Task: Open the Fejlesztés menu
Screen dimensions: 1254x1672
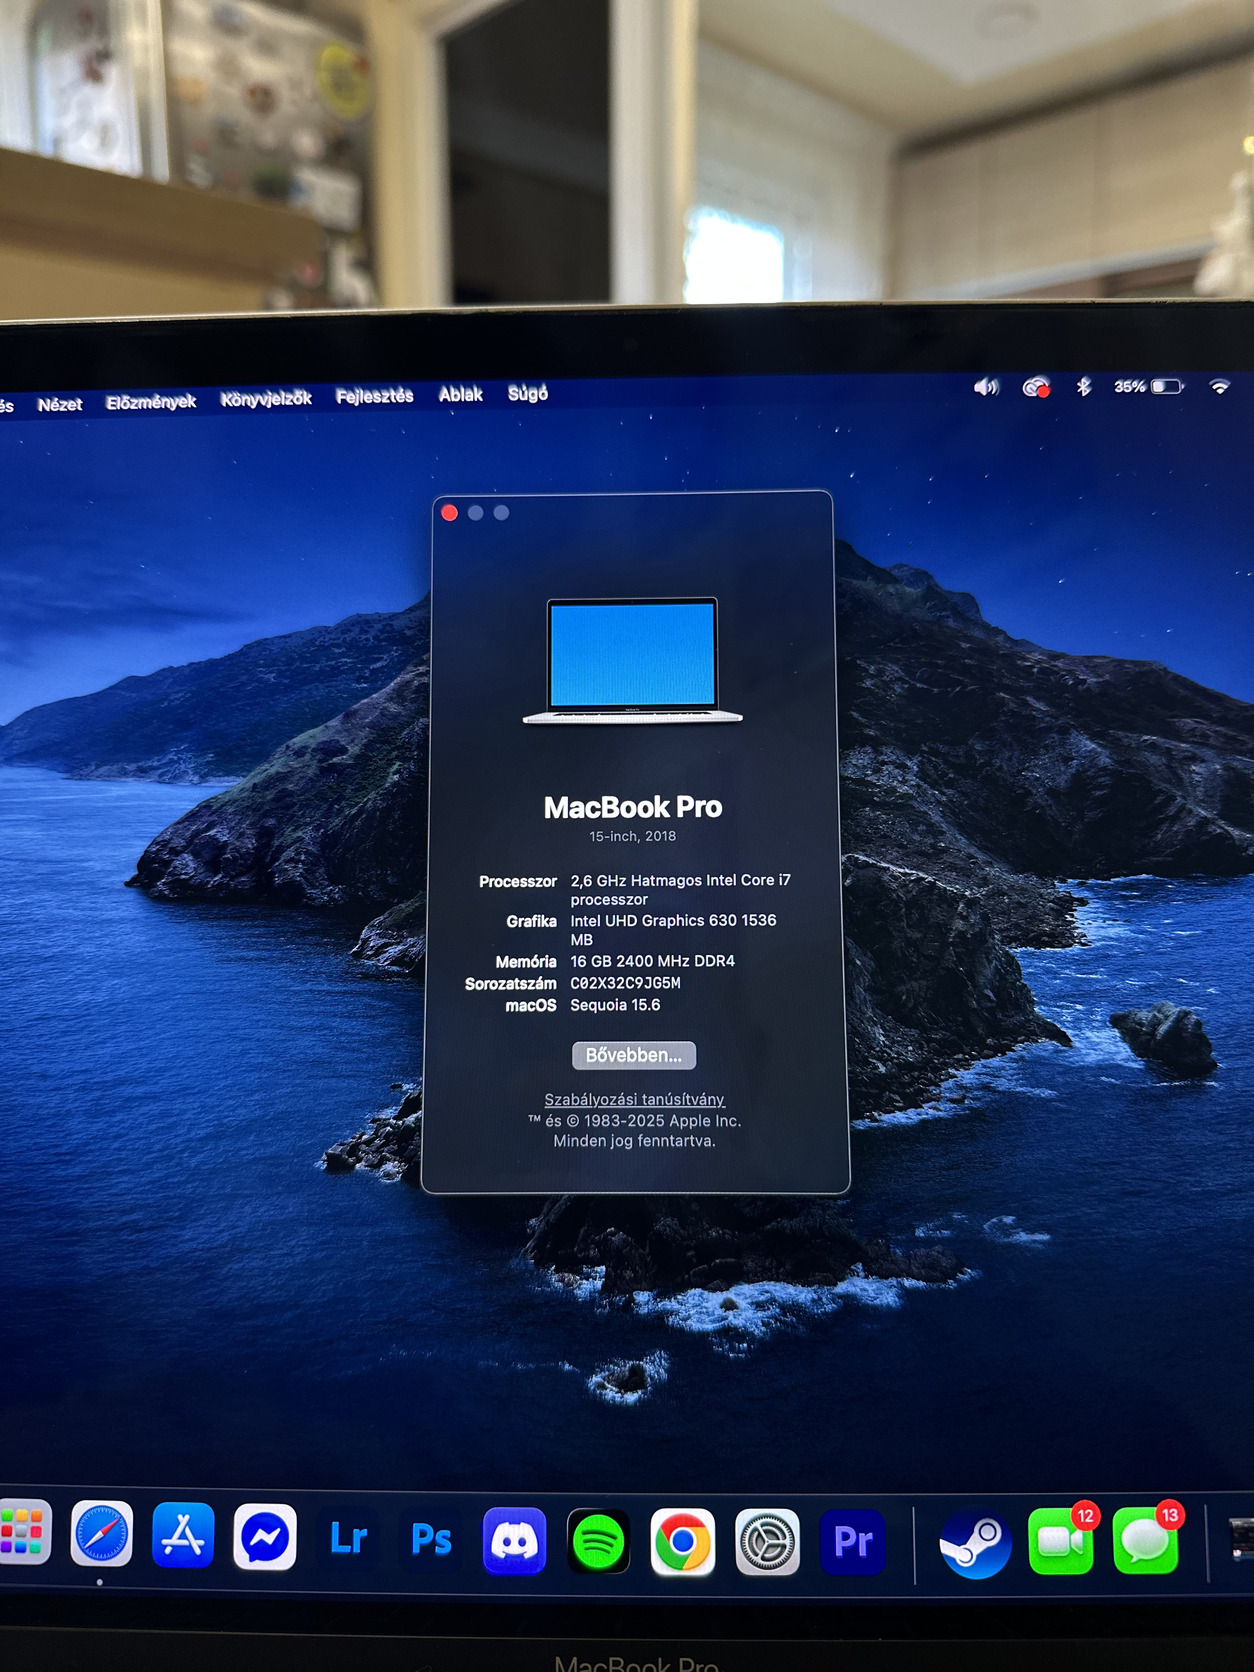Action: 374,397
